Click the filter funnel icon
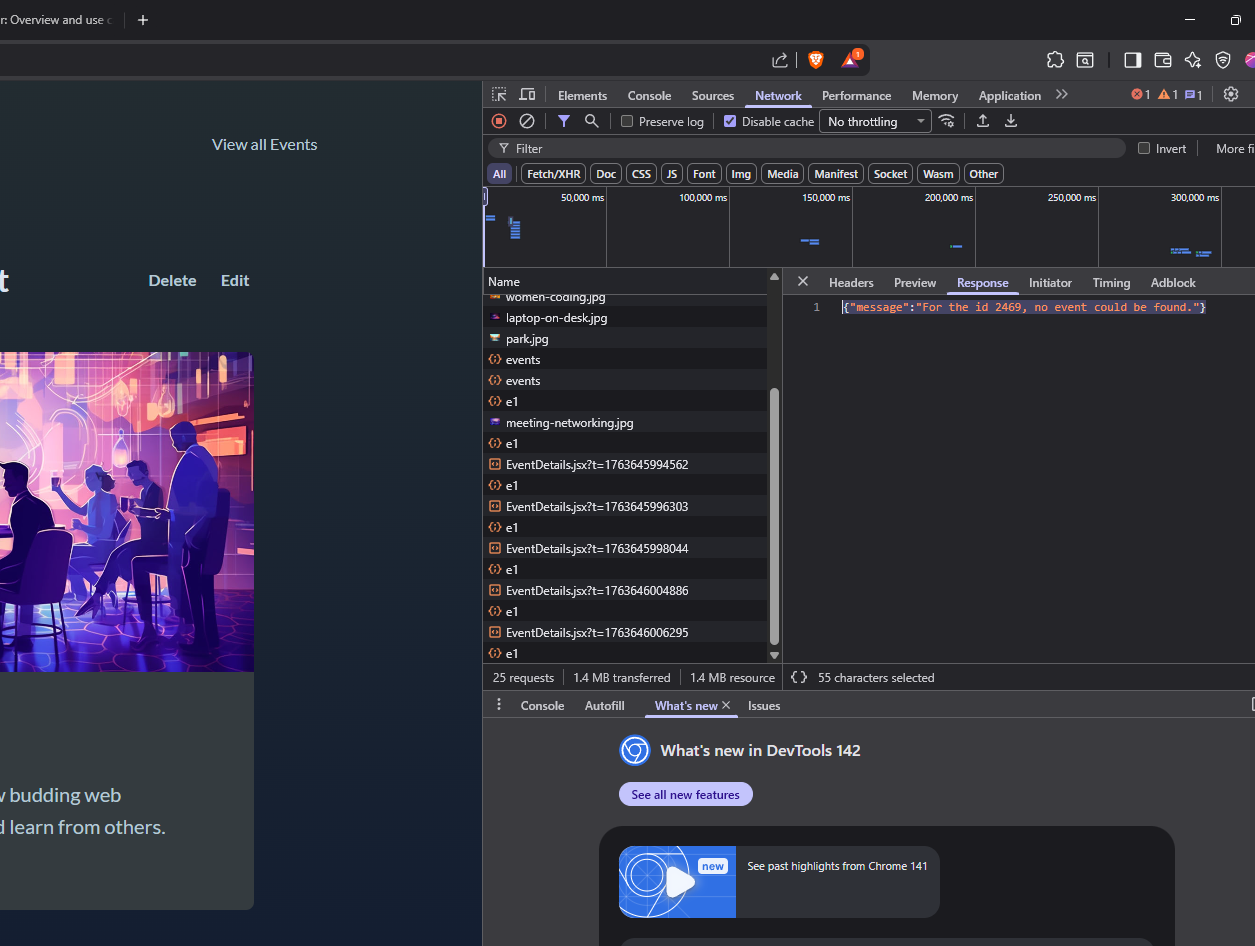Screen dimensions: 1255x946 (564, 121)
